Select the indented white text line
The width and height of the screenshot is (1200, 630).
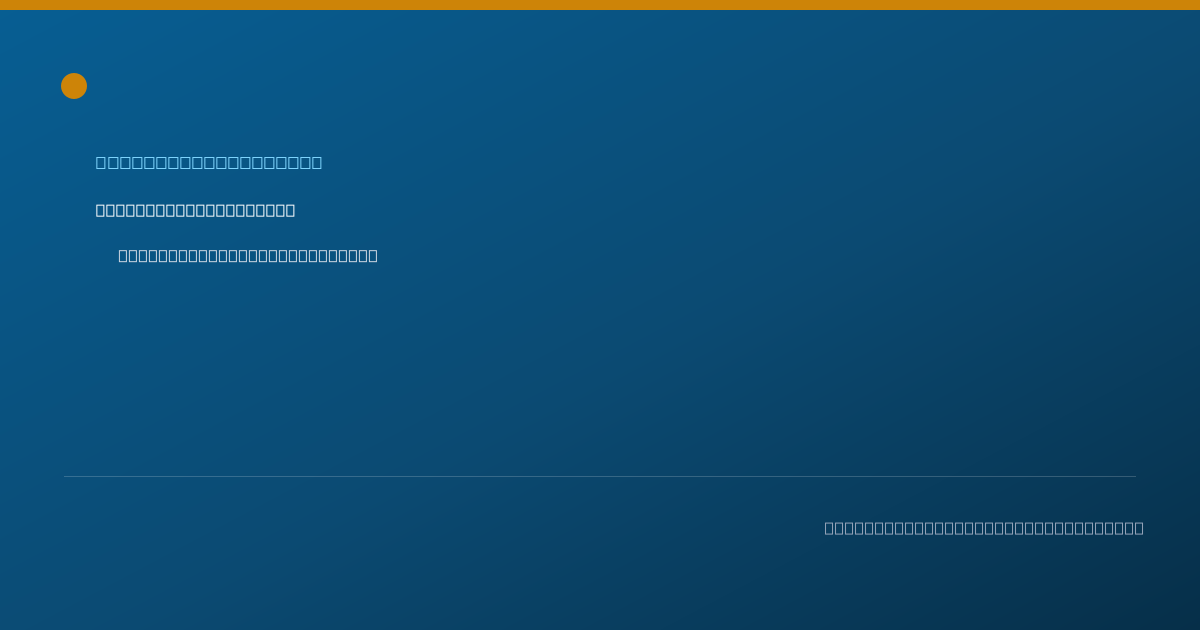tap(248, 255)
